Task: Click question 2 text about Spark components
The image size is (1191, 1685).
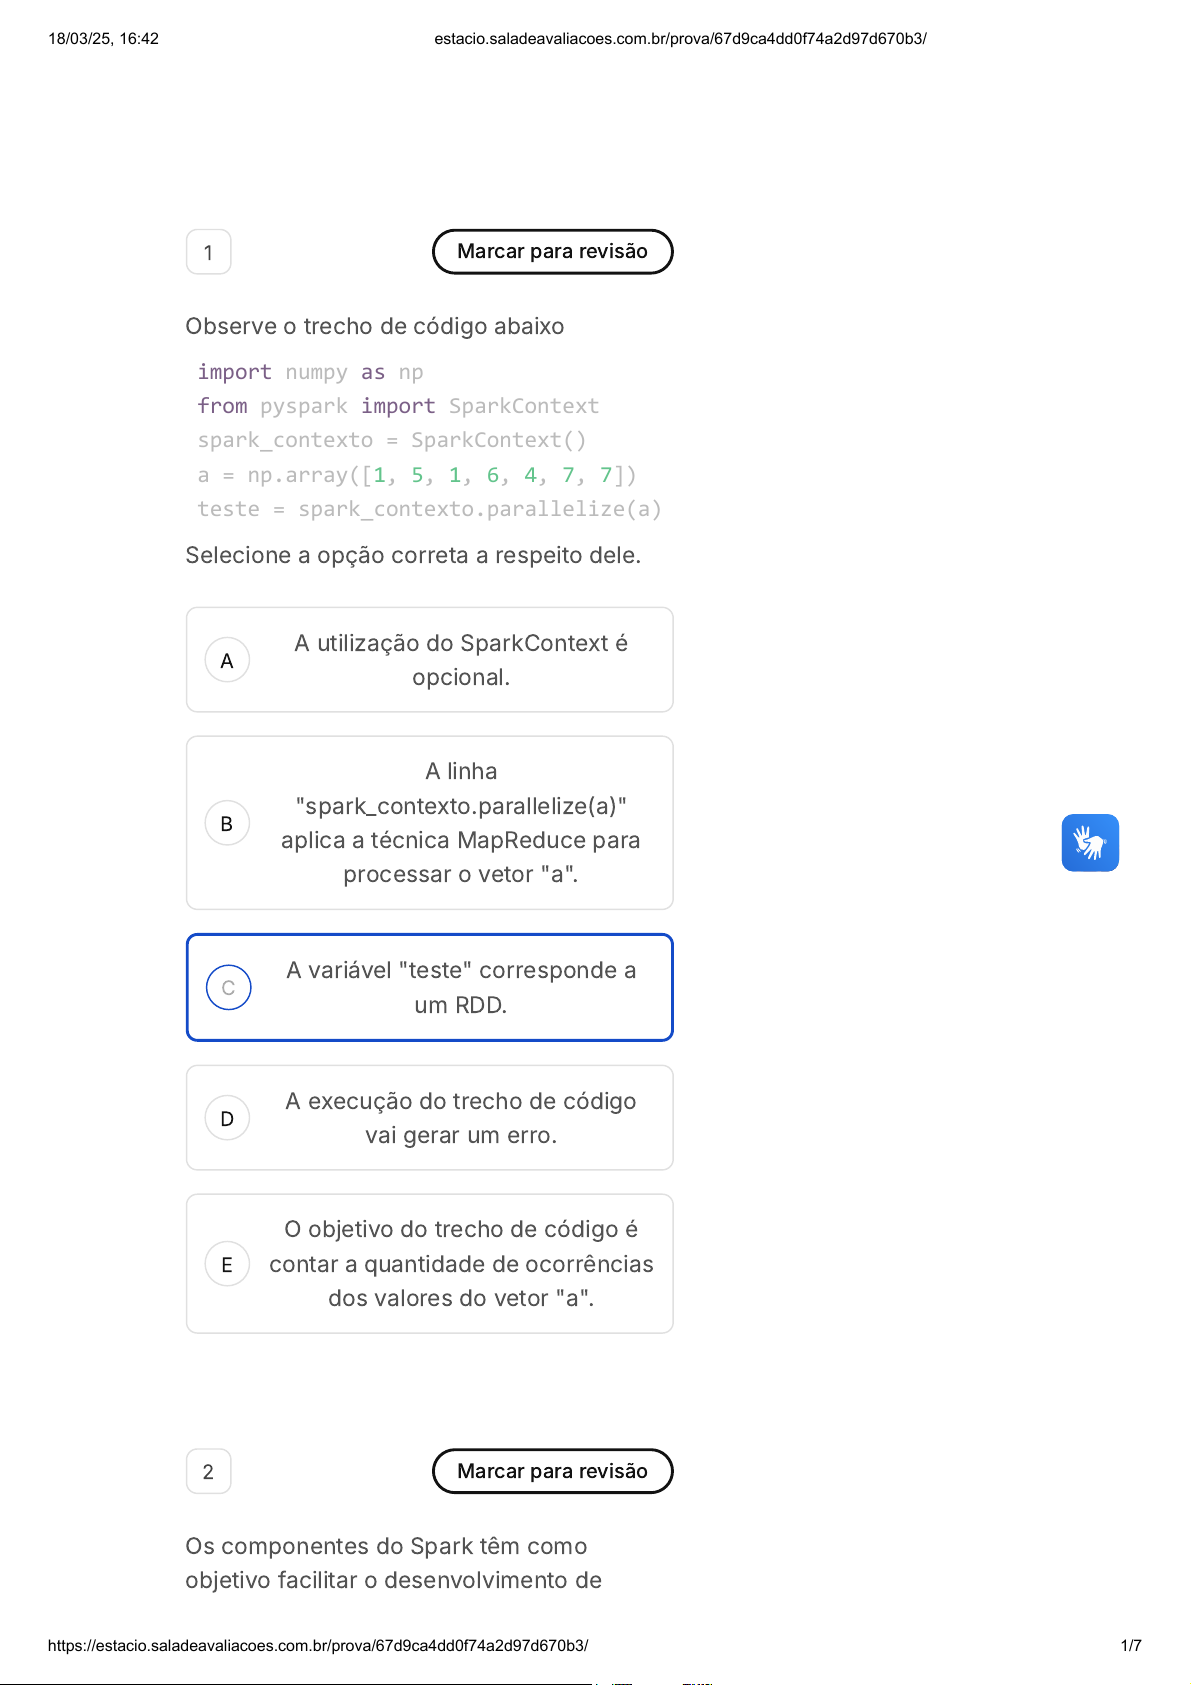Action: click(393, 1563)
